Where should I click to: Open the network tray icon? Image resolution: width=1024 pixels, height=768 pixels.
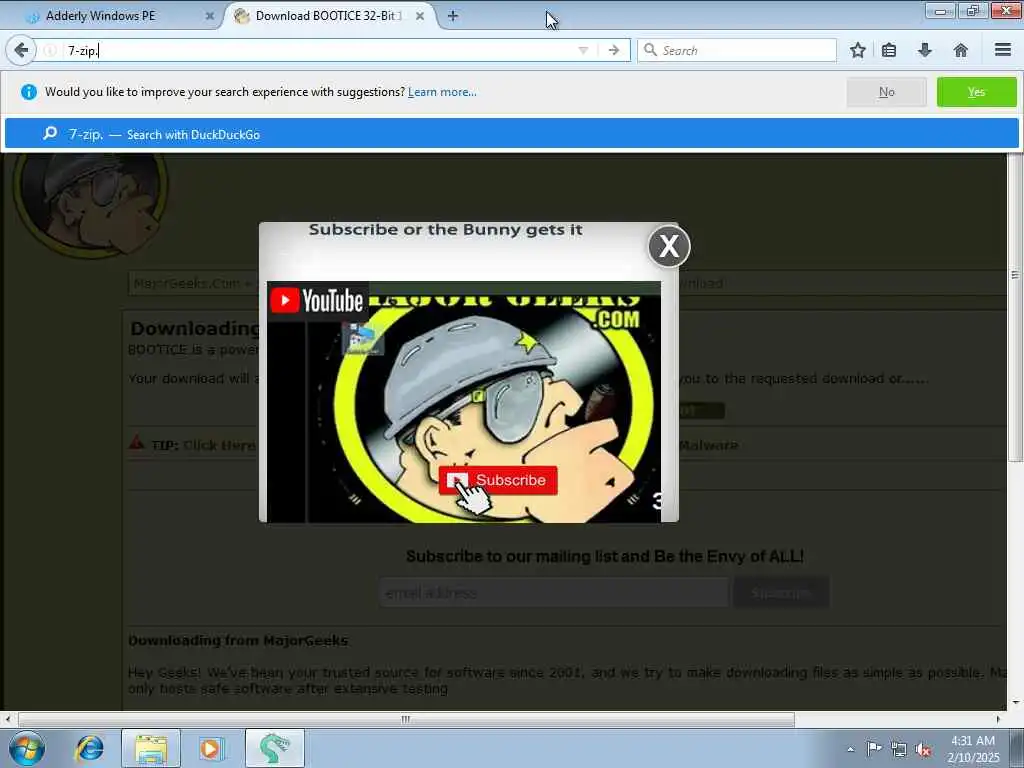pos(899,749)
